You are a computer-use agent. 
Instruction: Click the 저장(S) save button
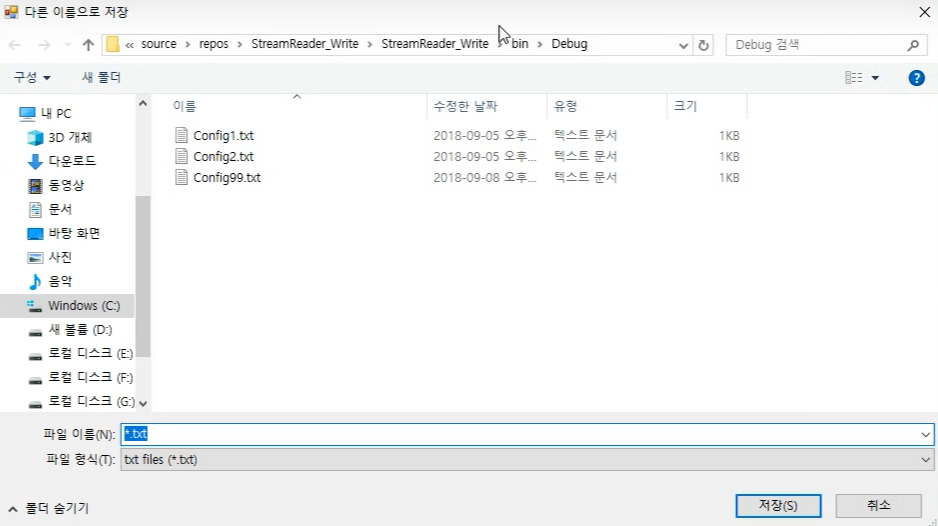pos(778,505)
